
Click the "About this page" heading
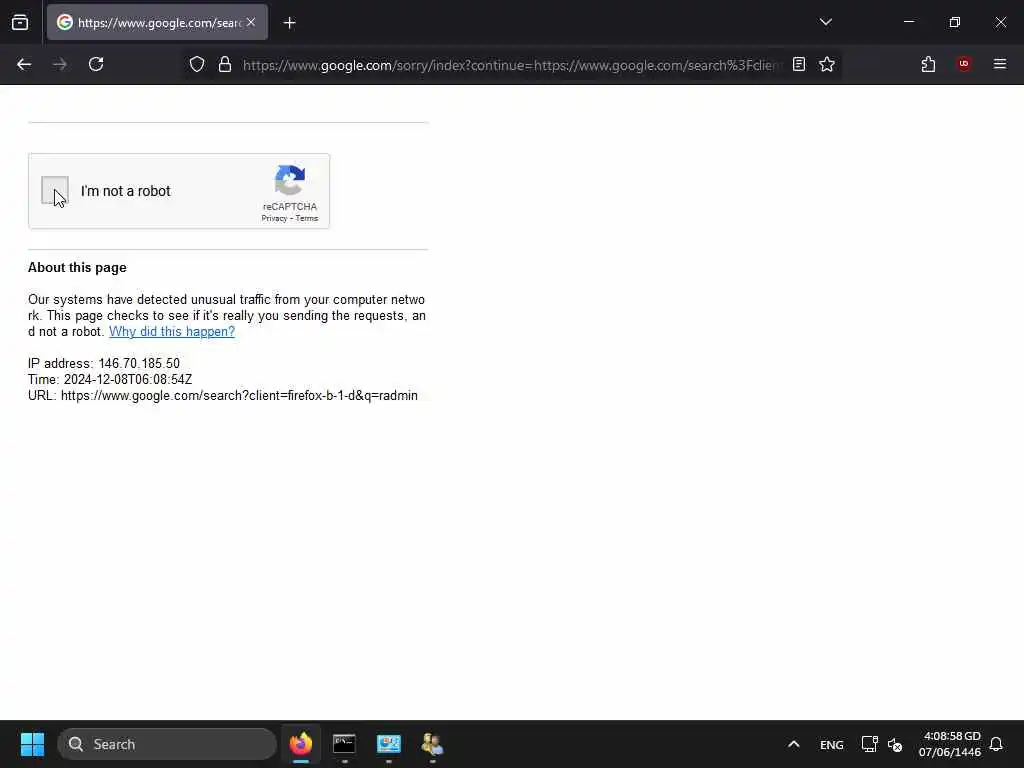[x=77, y=267]
